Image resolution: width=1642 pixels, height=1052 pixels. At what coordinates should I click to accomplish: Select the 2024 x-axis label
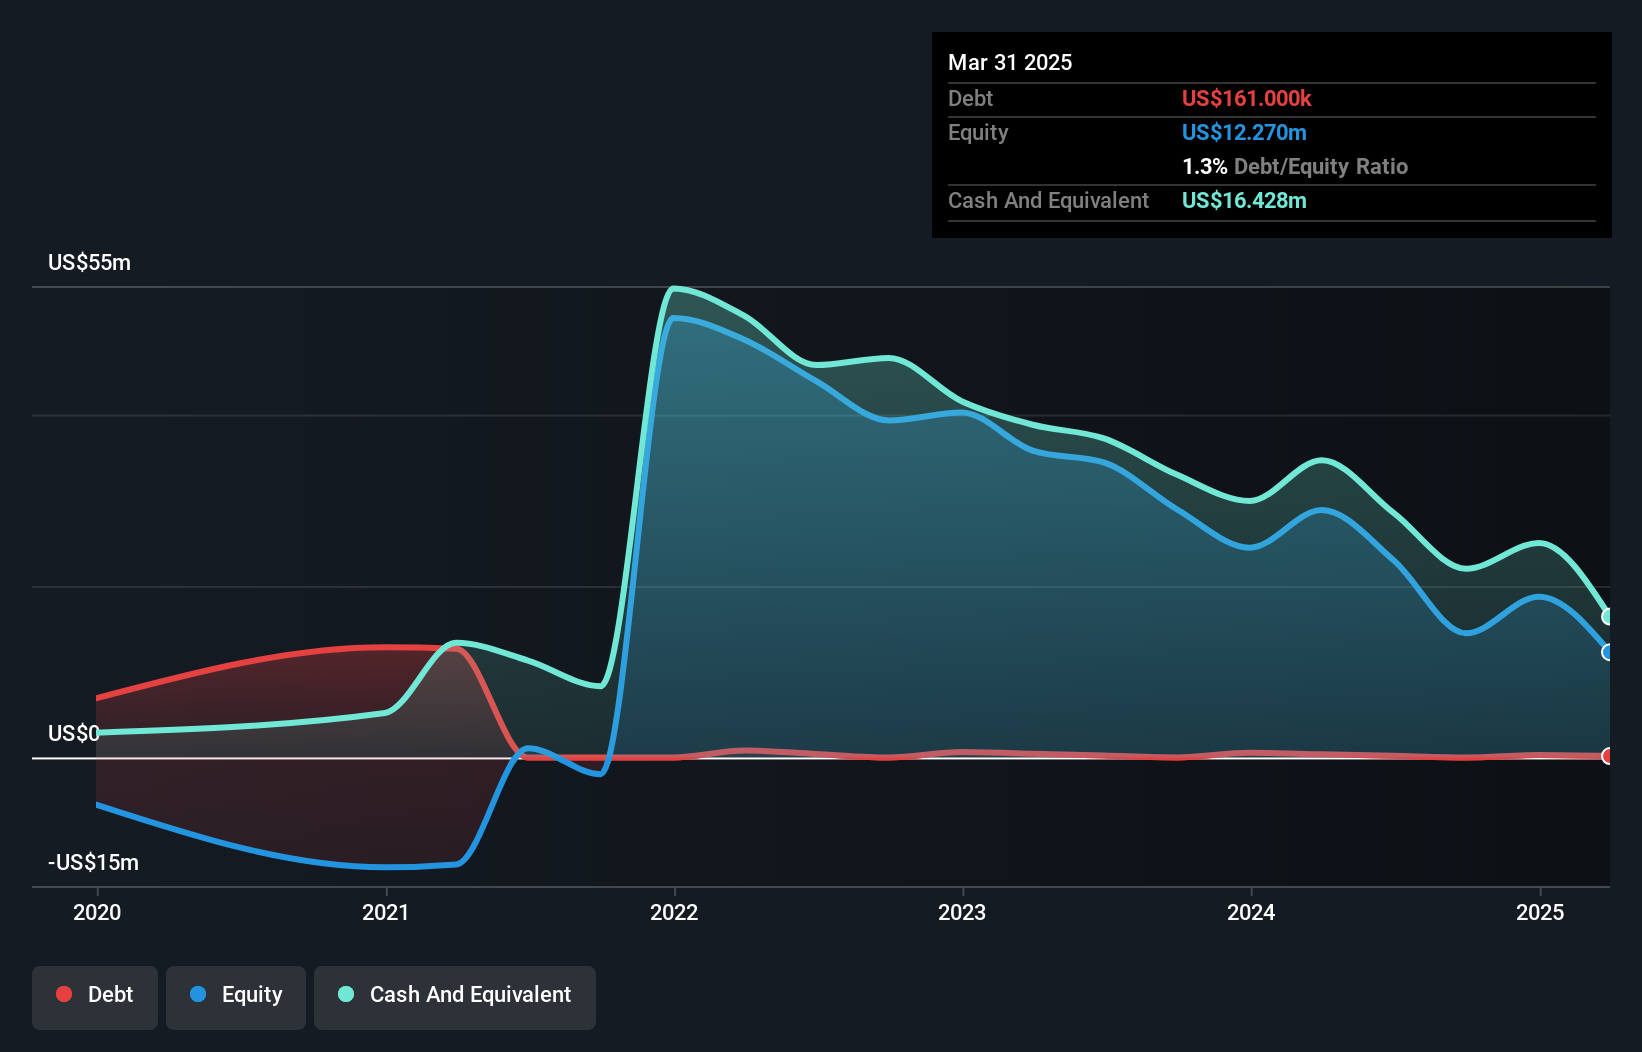pos(1251,912)
